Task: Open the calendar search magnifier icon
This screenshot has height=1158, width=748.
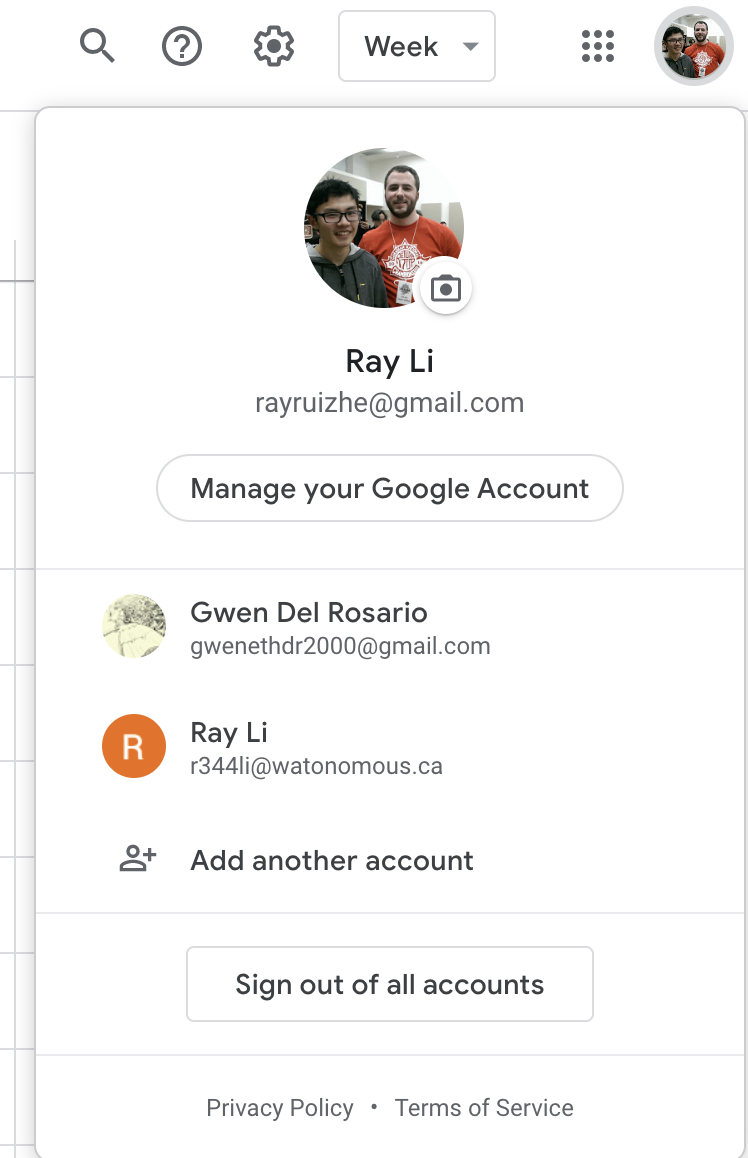Action: point(97,46)
